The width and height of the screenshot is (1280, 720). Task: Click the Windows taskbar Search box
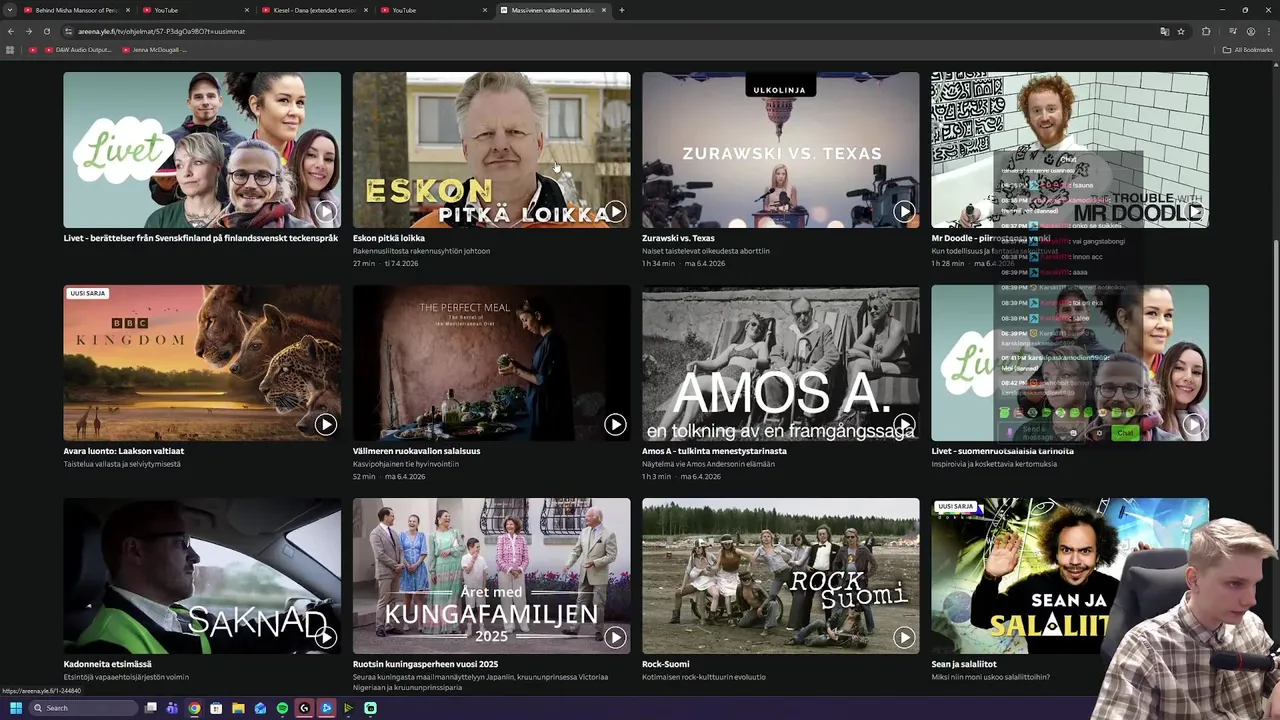pos(83,708)
